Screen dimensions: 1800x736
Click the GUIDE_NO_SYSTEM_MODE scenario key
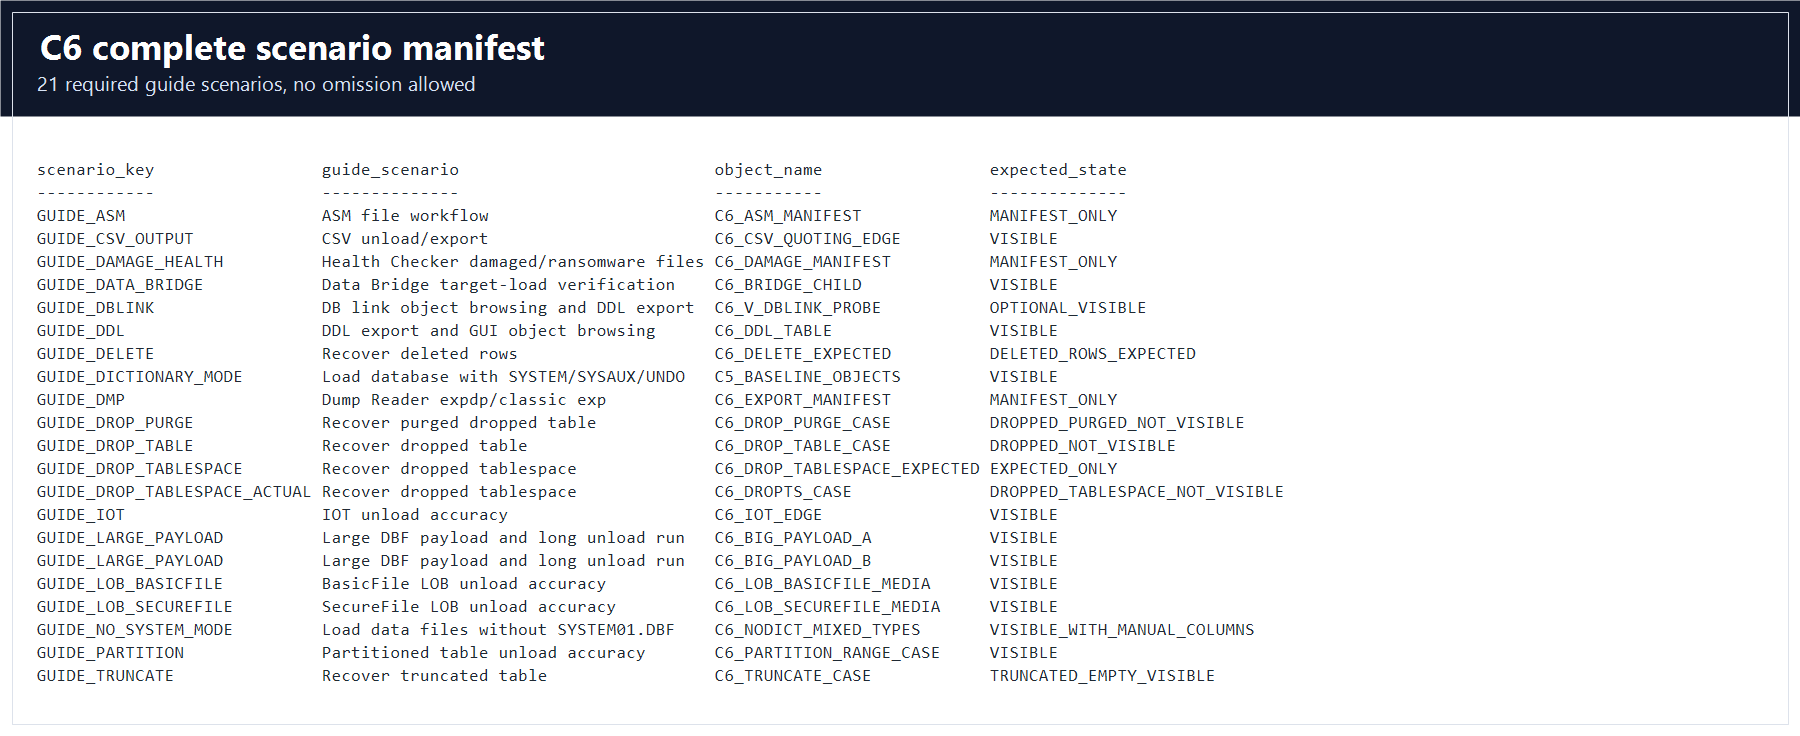point(135,630)
